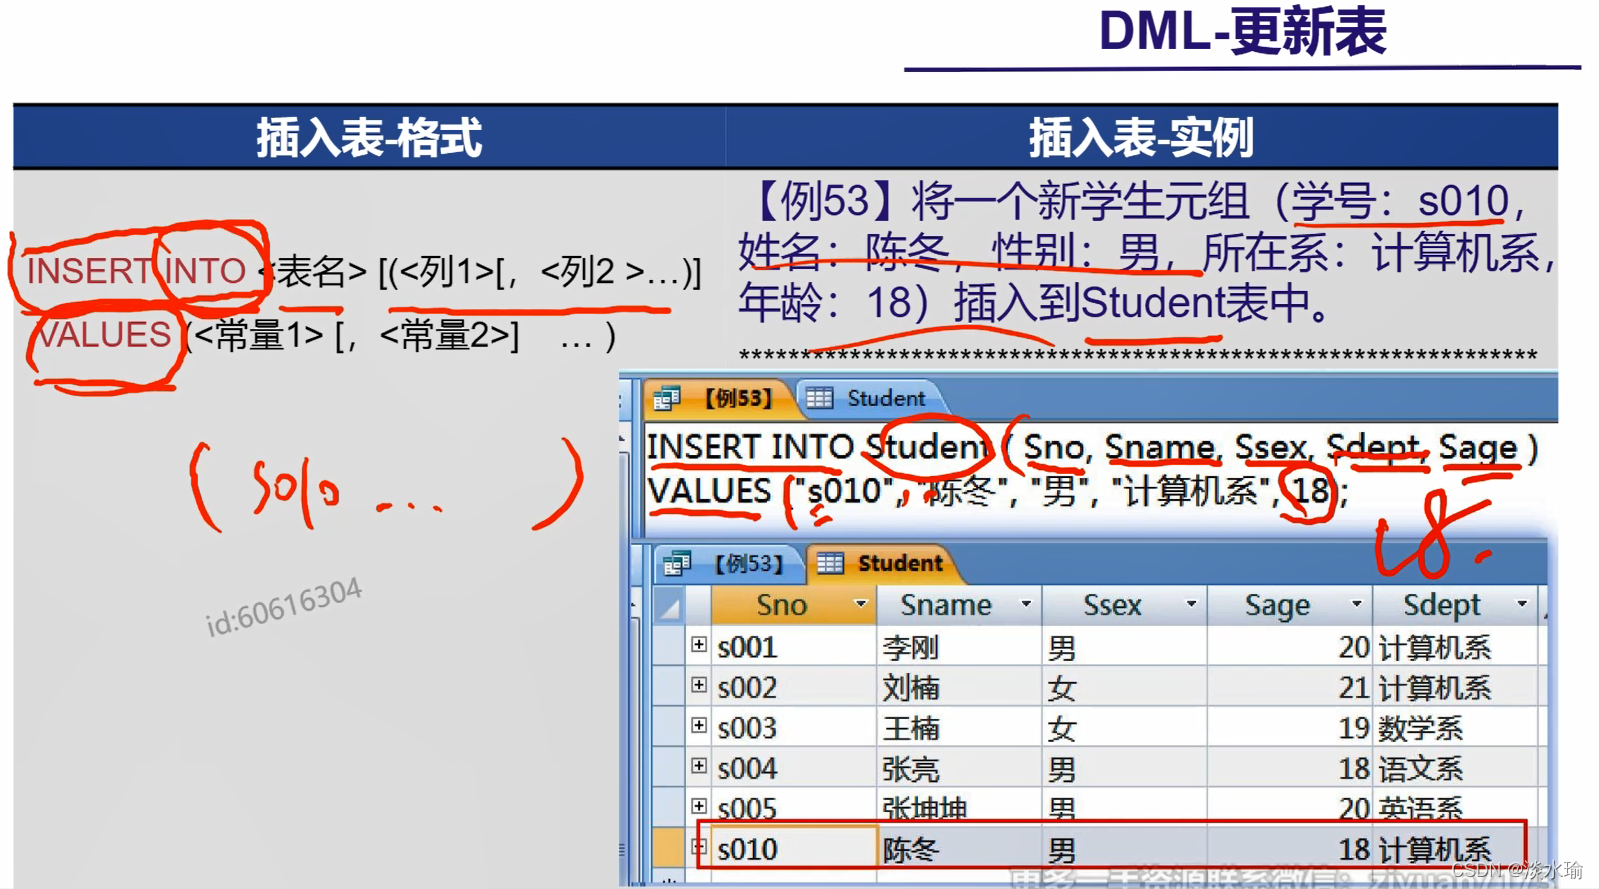Open the Ssex column filter dropdown
The height and width of the screenshot is (889, 1599).
(1190, 604)
